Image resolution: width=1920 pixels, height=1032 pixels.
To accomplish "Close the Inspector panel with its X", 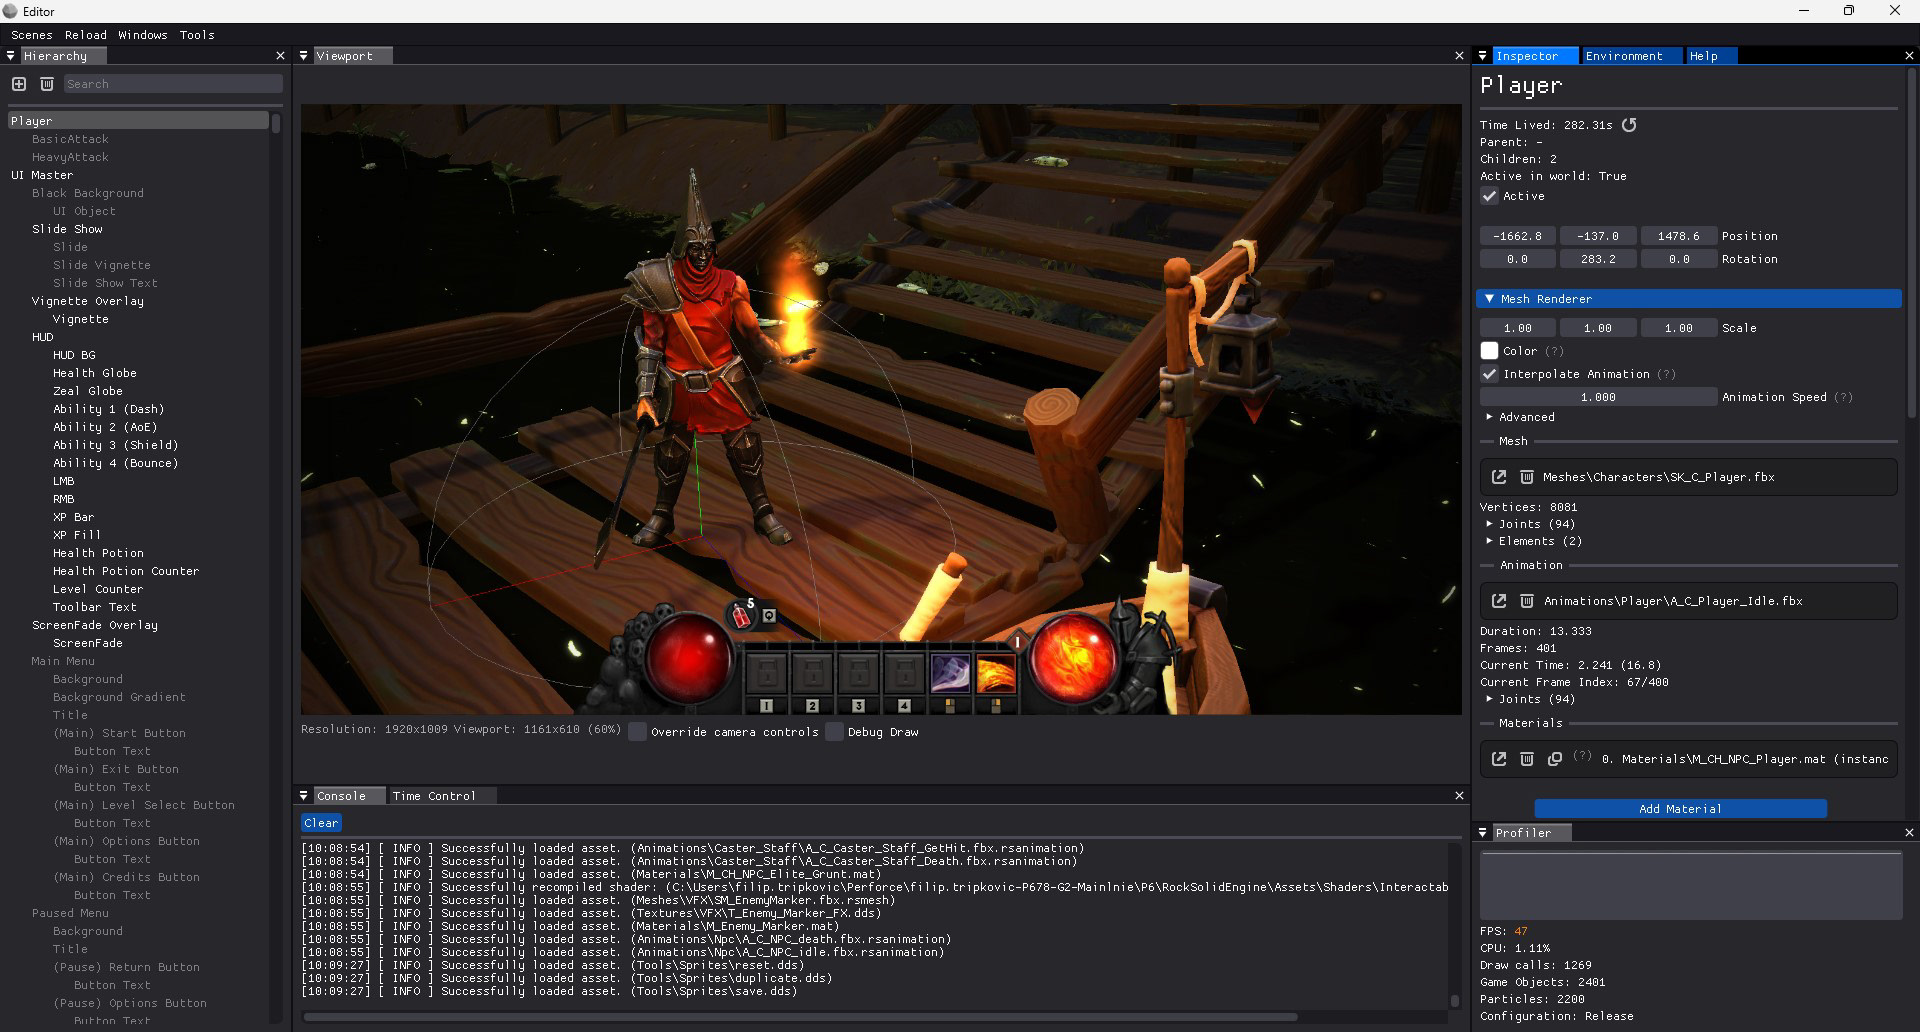I will (x=1909, y=56).
